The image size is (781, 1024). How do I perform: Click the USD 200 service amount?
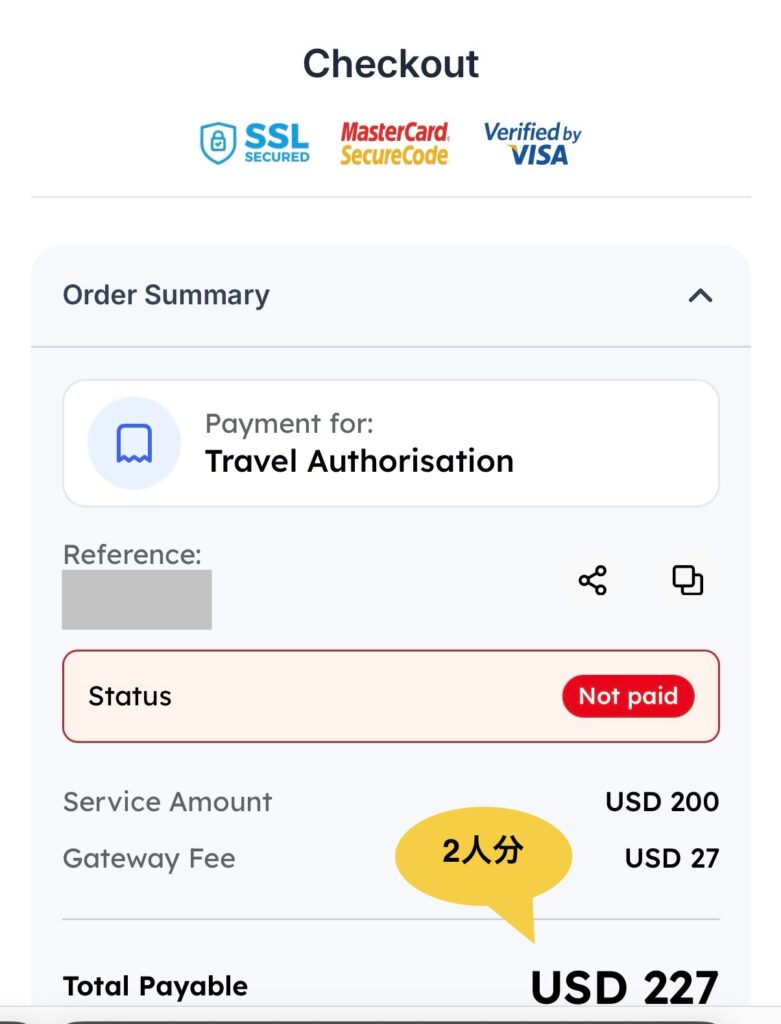click(662, 802)
